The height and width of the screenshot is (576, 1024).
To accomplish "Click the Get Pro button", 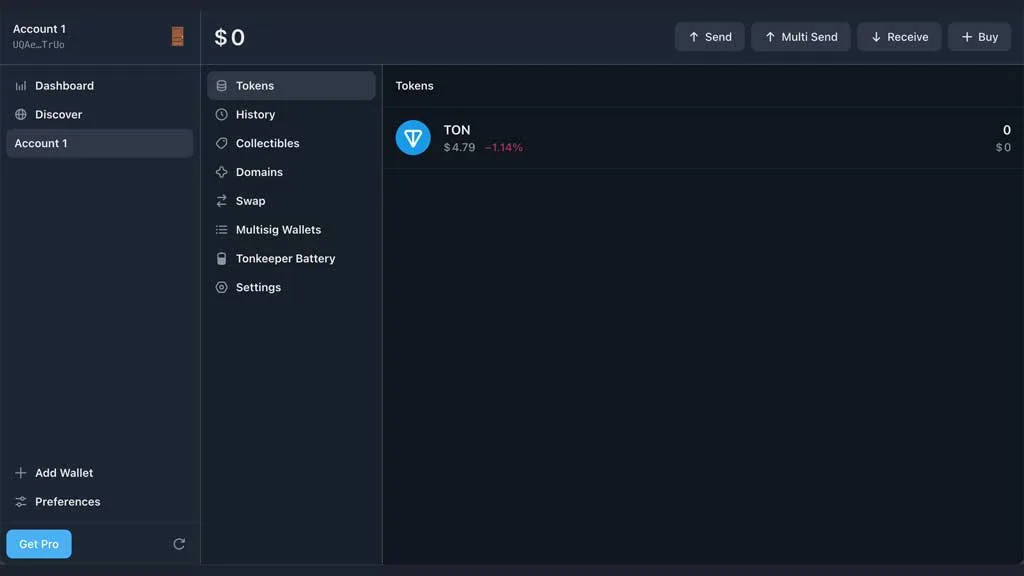I will [x=39, y=544].
